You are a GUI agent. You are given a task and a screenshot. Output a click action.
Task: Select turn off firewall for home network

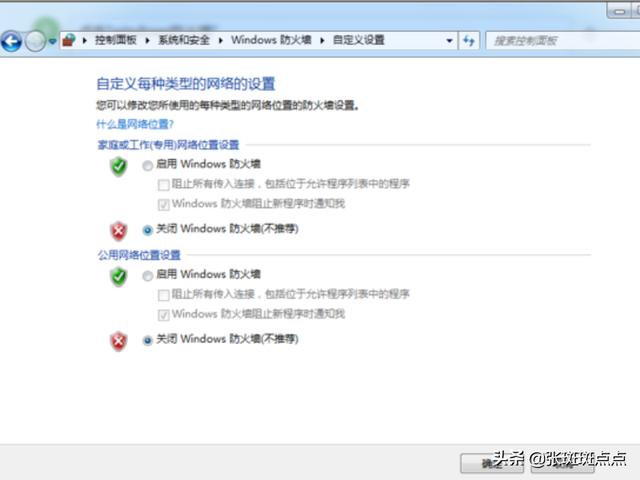pos(148,229)
